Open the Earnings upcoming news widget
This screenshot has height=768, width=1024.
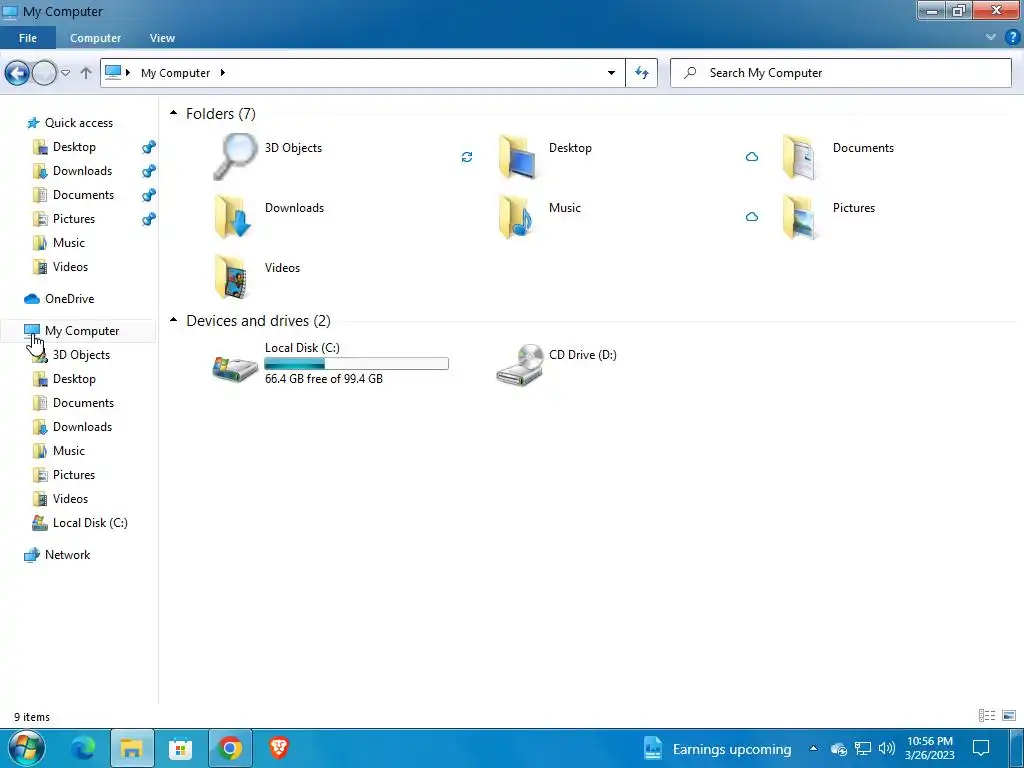[x=718, y=748]
